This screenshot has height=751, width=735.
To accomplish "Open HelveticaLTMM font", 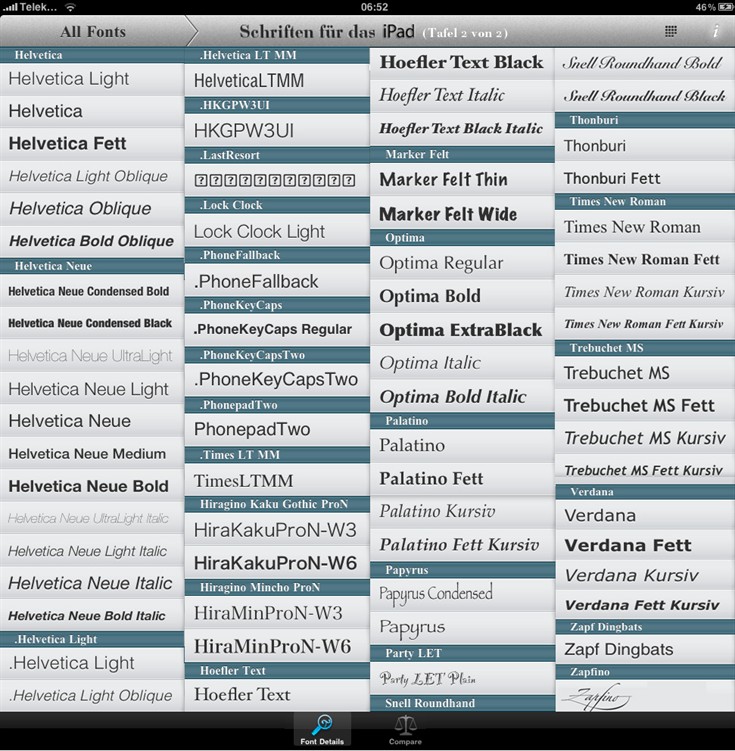I will pos(277,80).
